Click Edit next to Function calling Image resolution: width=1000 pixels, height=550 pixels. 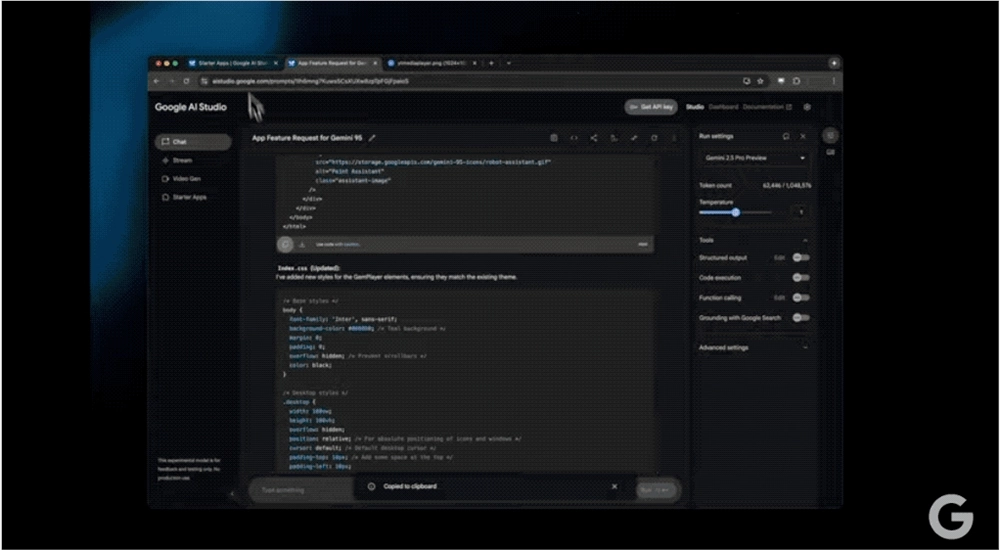click(779, 297)
